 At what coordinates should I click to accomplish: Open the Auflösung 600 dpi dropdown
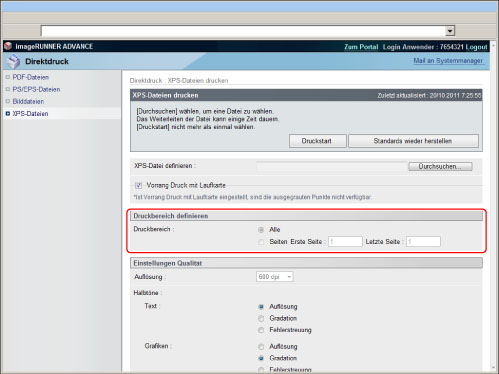(275, 277)
